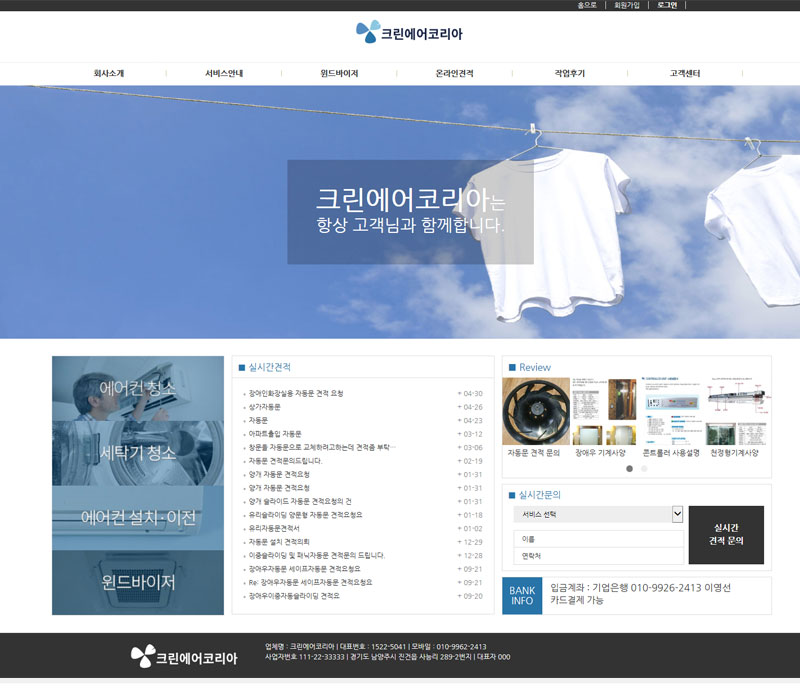Click the 로그인 link at top
The height and width of the screenshot is (693, 800).
pos(667,5)
